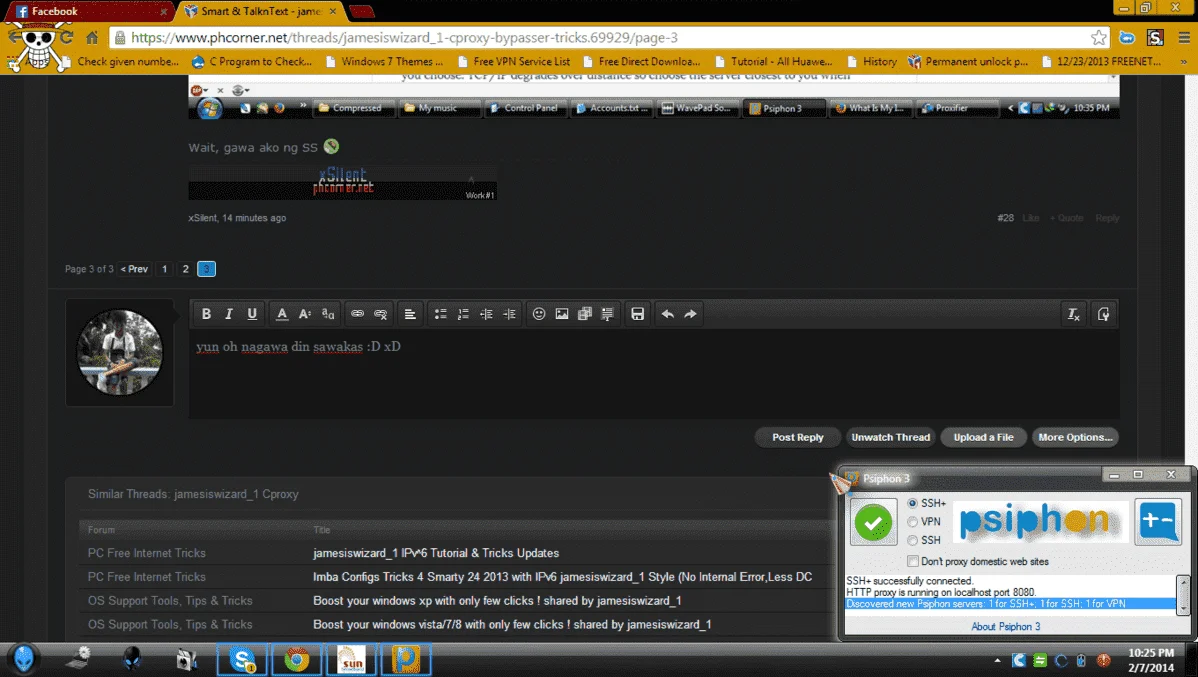Select 'Discovered new Psiphon servers' log line
This screenshot has height=677, width=1198.
(x=1010, y=604)
